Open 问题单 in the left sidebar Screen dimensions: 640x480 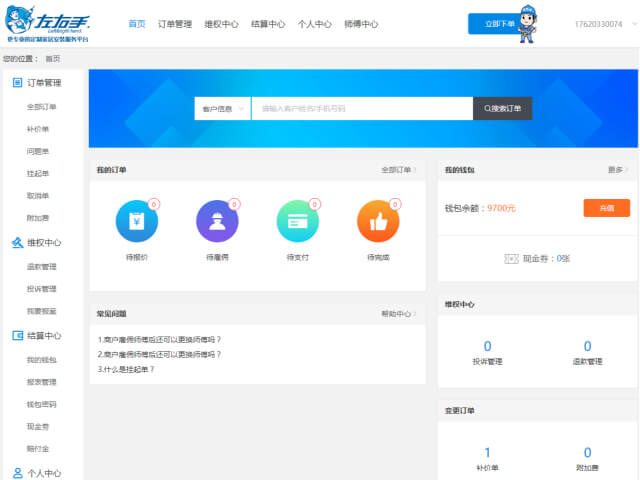pyautogui.click(x=38, y=151)
